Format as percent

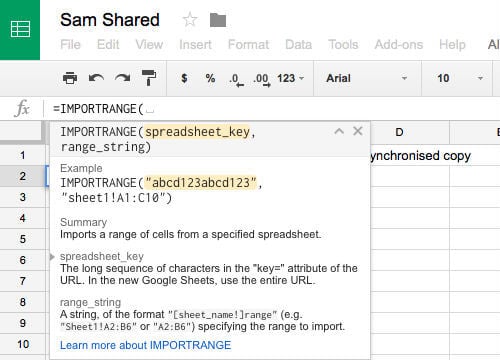[210, 78]
